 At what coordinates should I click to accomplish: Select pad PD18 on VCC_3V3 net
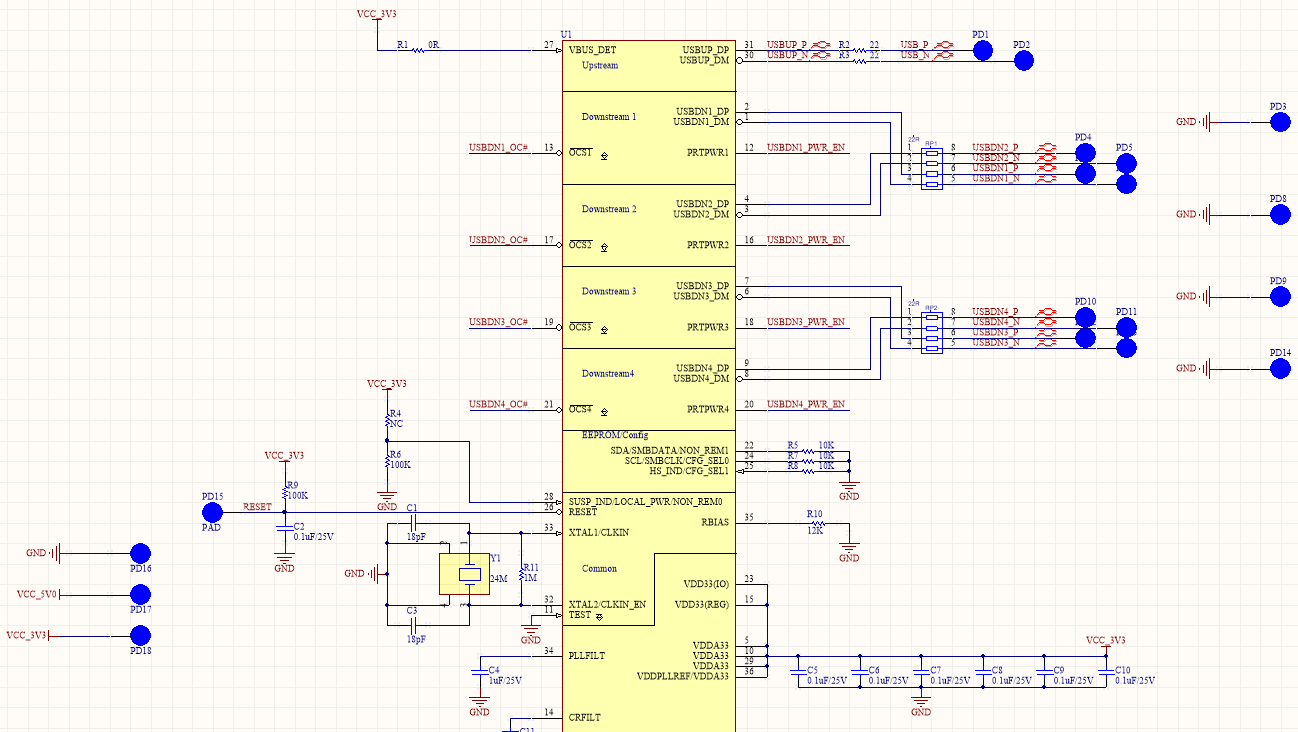pos(141,635)
